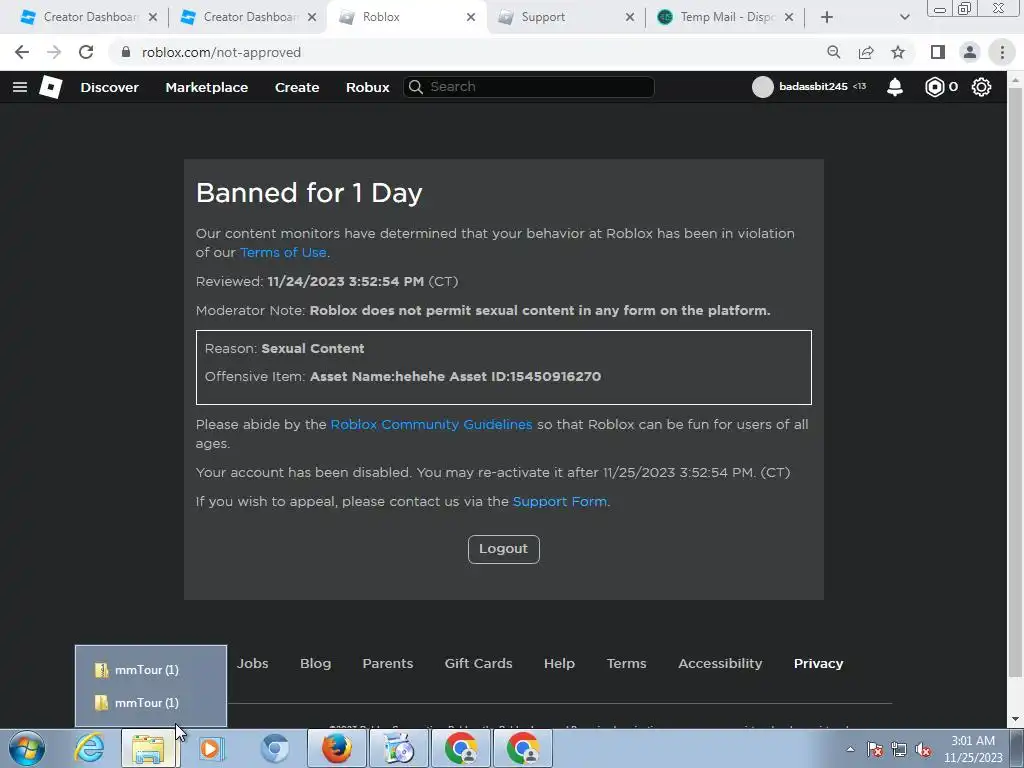The image size is (1024, 768).
Task: Select the second mmTour (1) window preview
Action: coord(151,703)
